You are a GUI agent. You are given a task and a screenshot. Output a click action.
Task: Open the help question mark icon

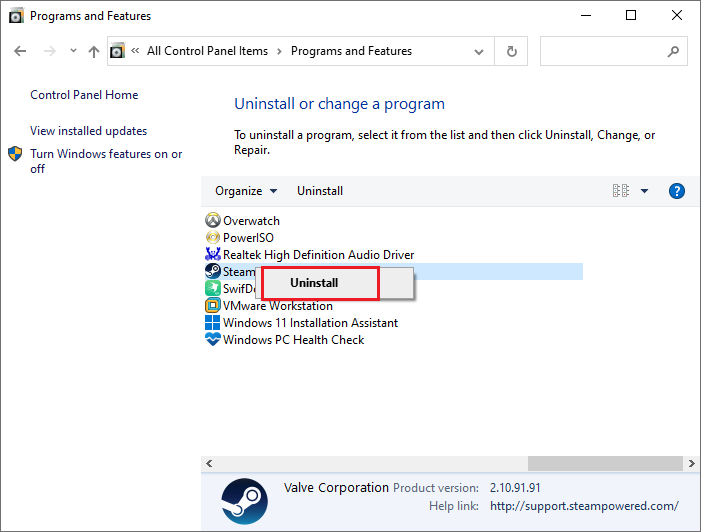click(677, 191)
